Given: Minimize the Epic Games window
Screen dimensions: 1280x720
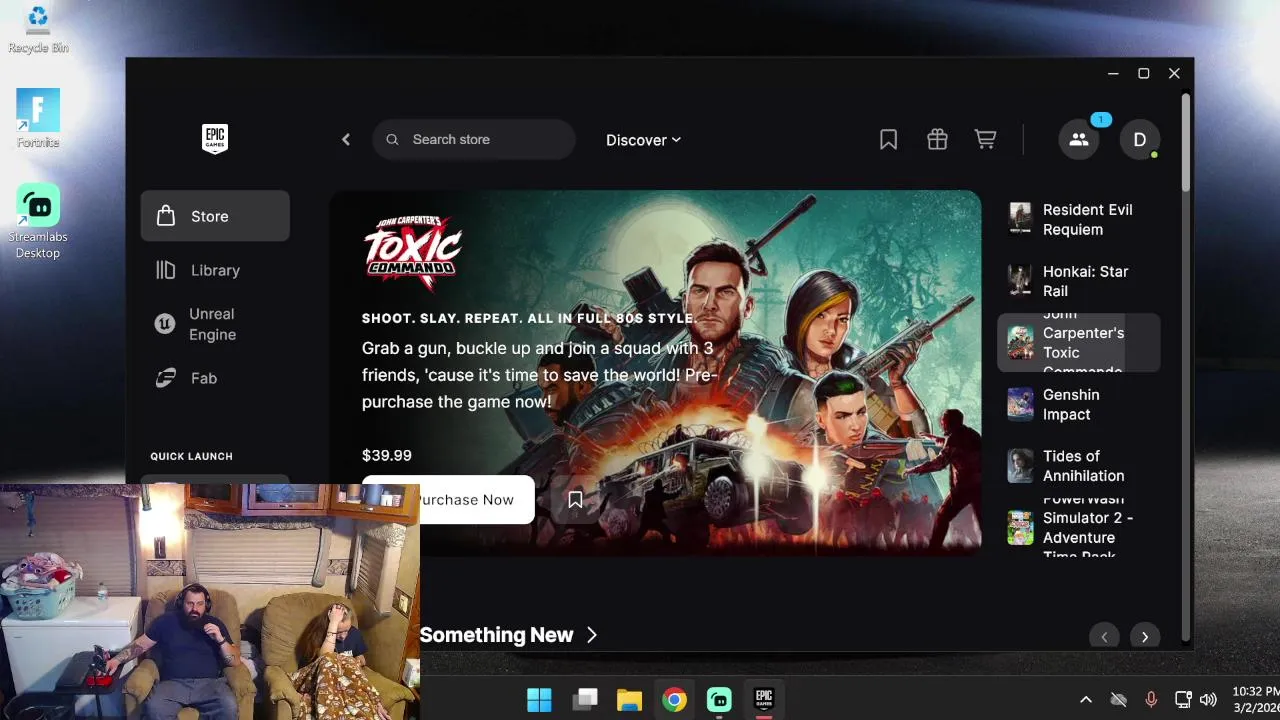Looking at the screenshot, I should (1113, 73).
